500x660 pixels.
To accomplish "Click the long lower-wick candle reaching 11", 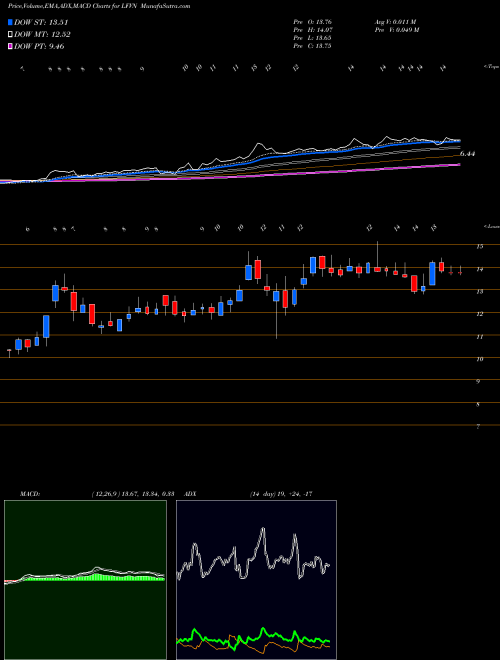I will [x=276, y=296].
